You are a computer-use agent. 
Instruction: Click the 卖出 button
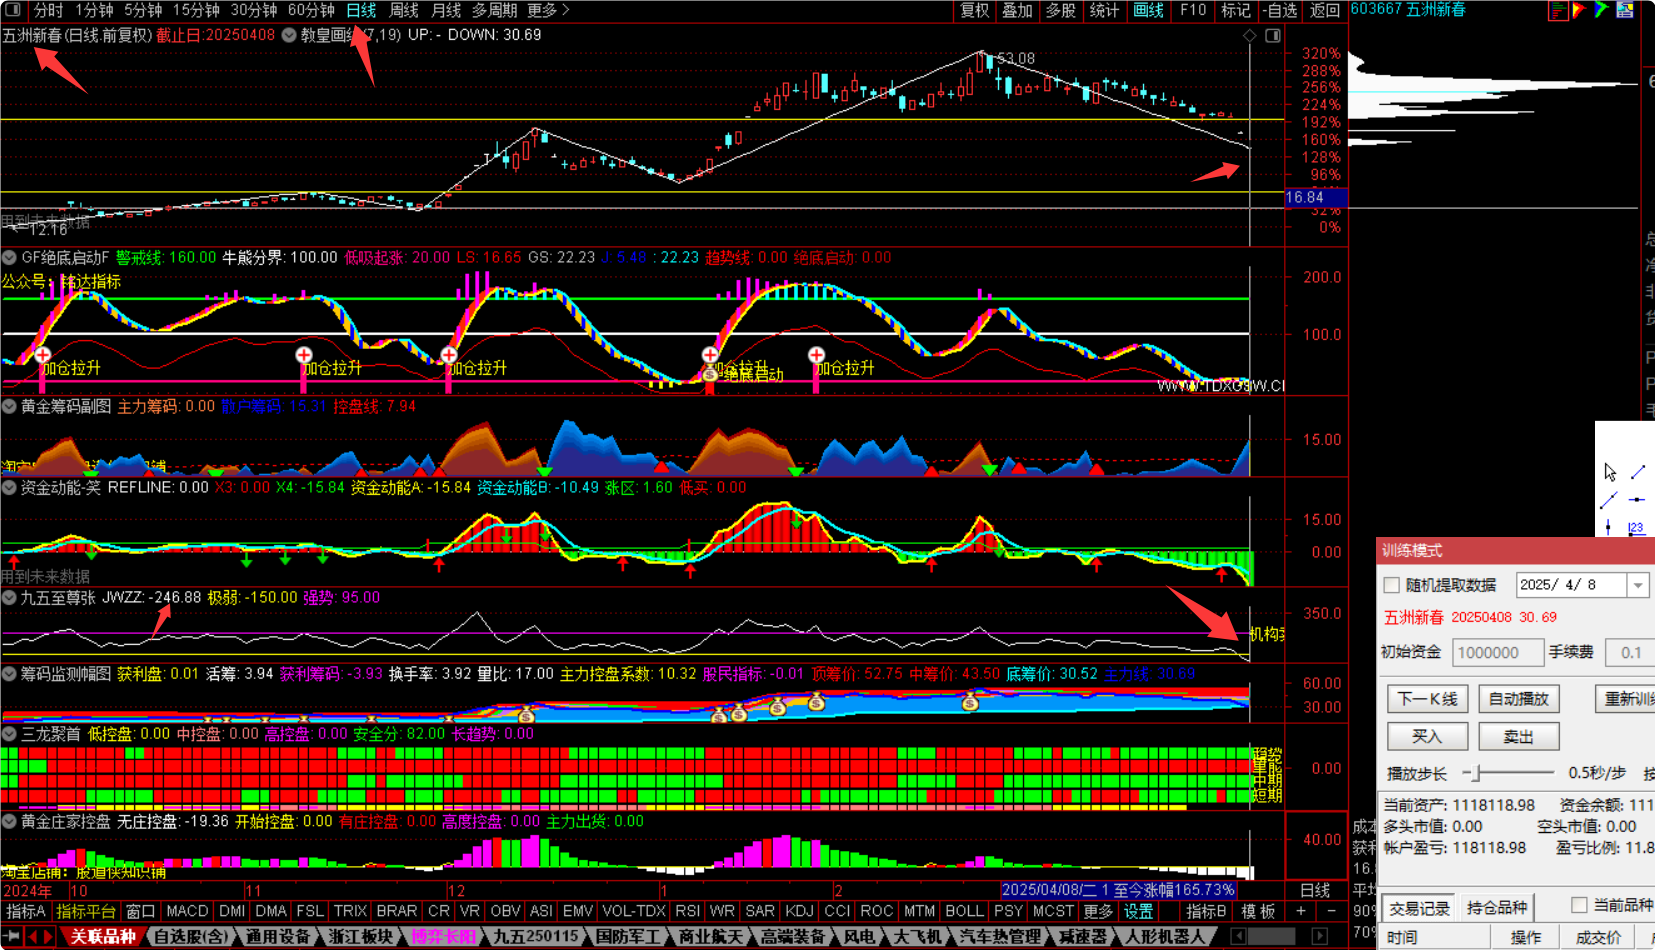[1519, 737]
